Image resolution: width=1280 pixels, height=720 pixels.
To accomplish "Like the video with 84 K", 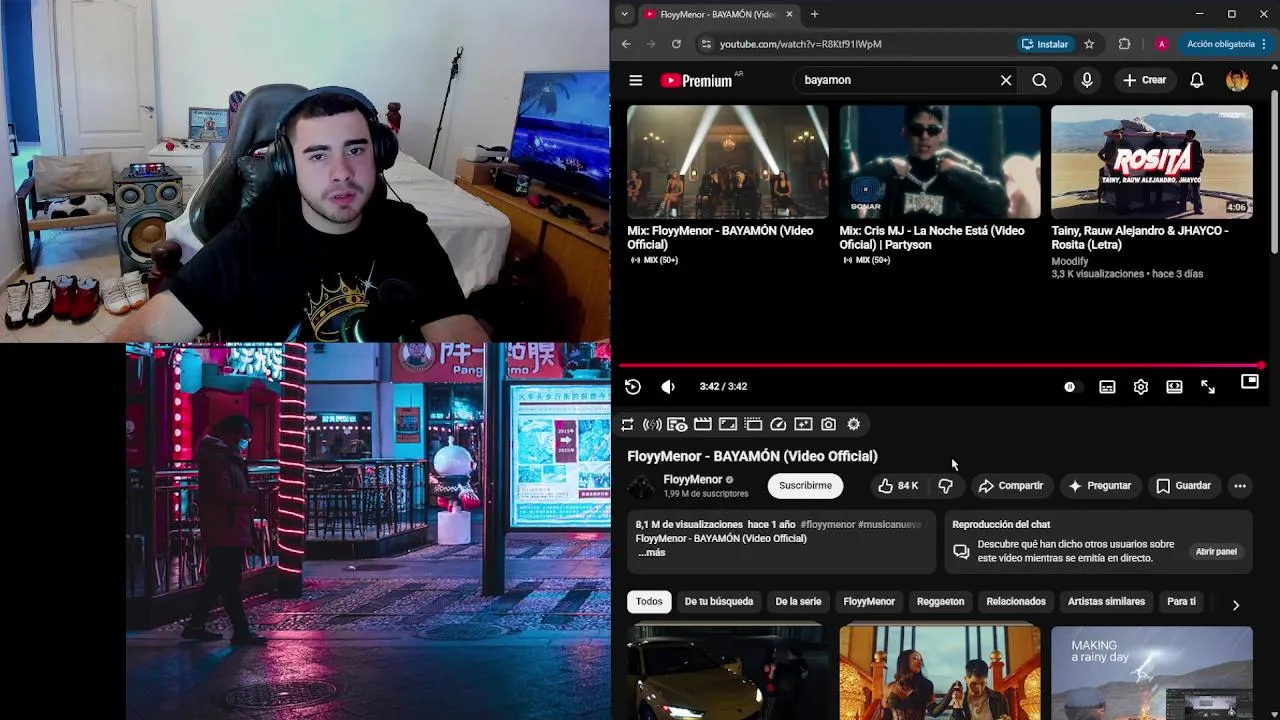I will pyautogui.click(x=898, y=486).
